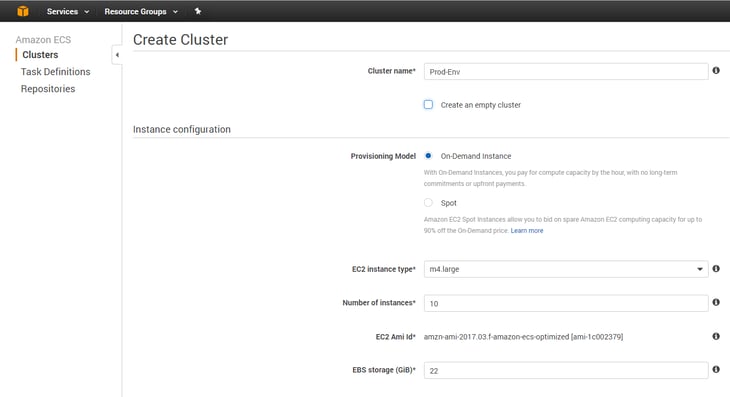The image size is (730, 397).
Task: Expand the Resource Groups menu
Action: coord(141,11)
